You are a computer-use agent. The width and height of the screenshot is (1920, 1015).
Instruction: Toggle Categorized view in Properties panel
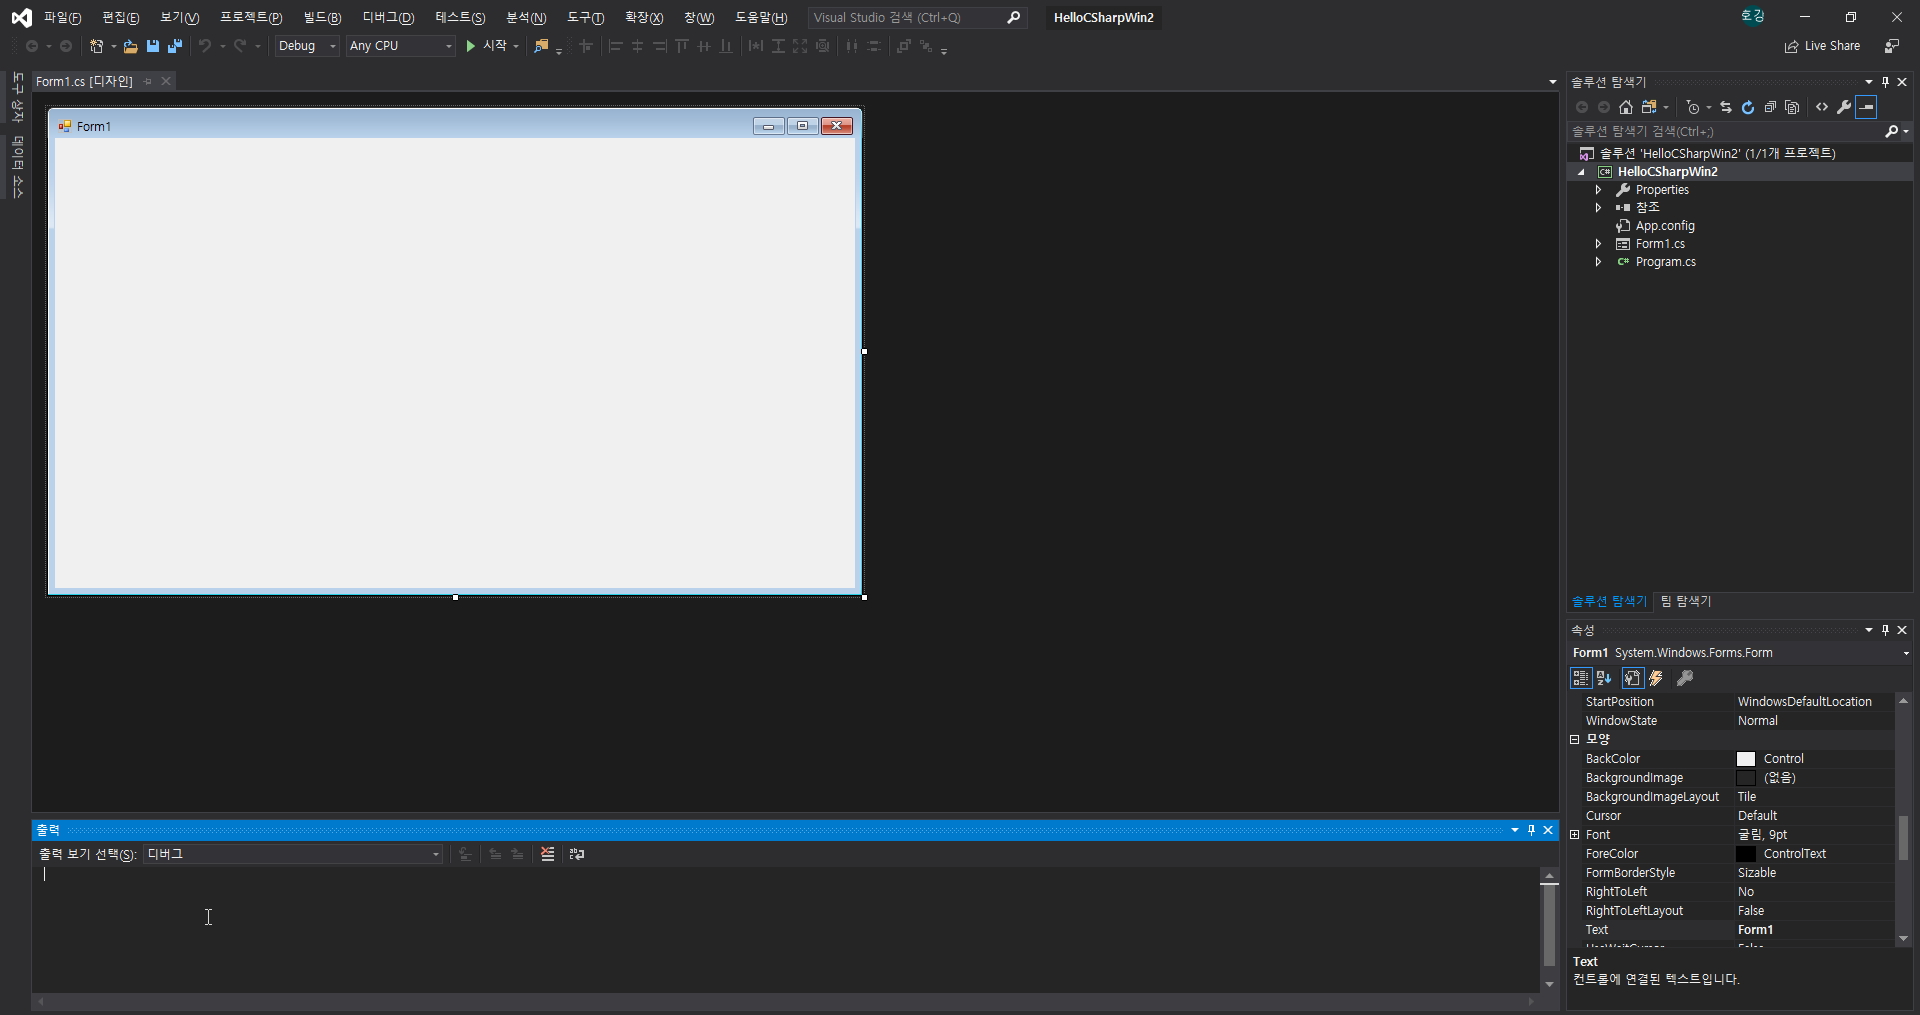1581,678
